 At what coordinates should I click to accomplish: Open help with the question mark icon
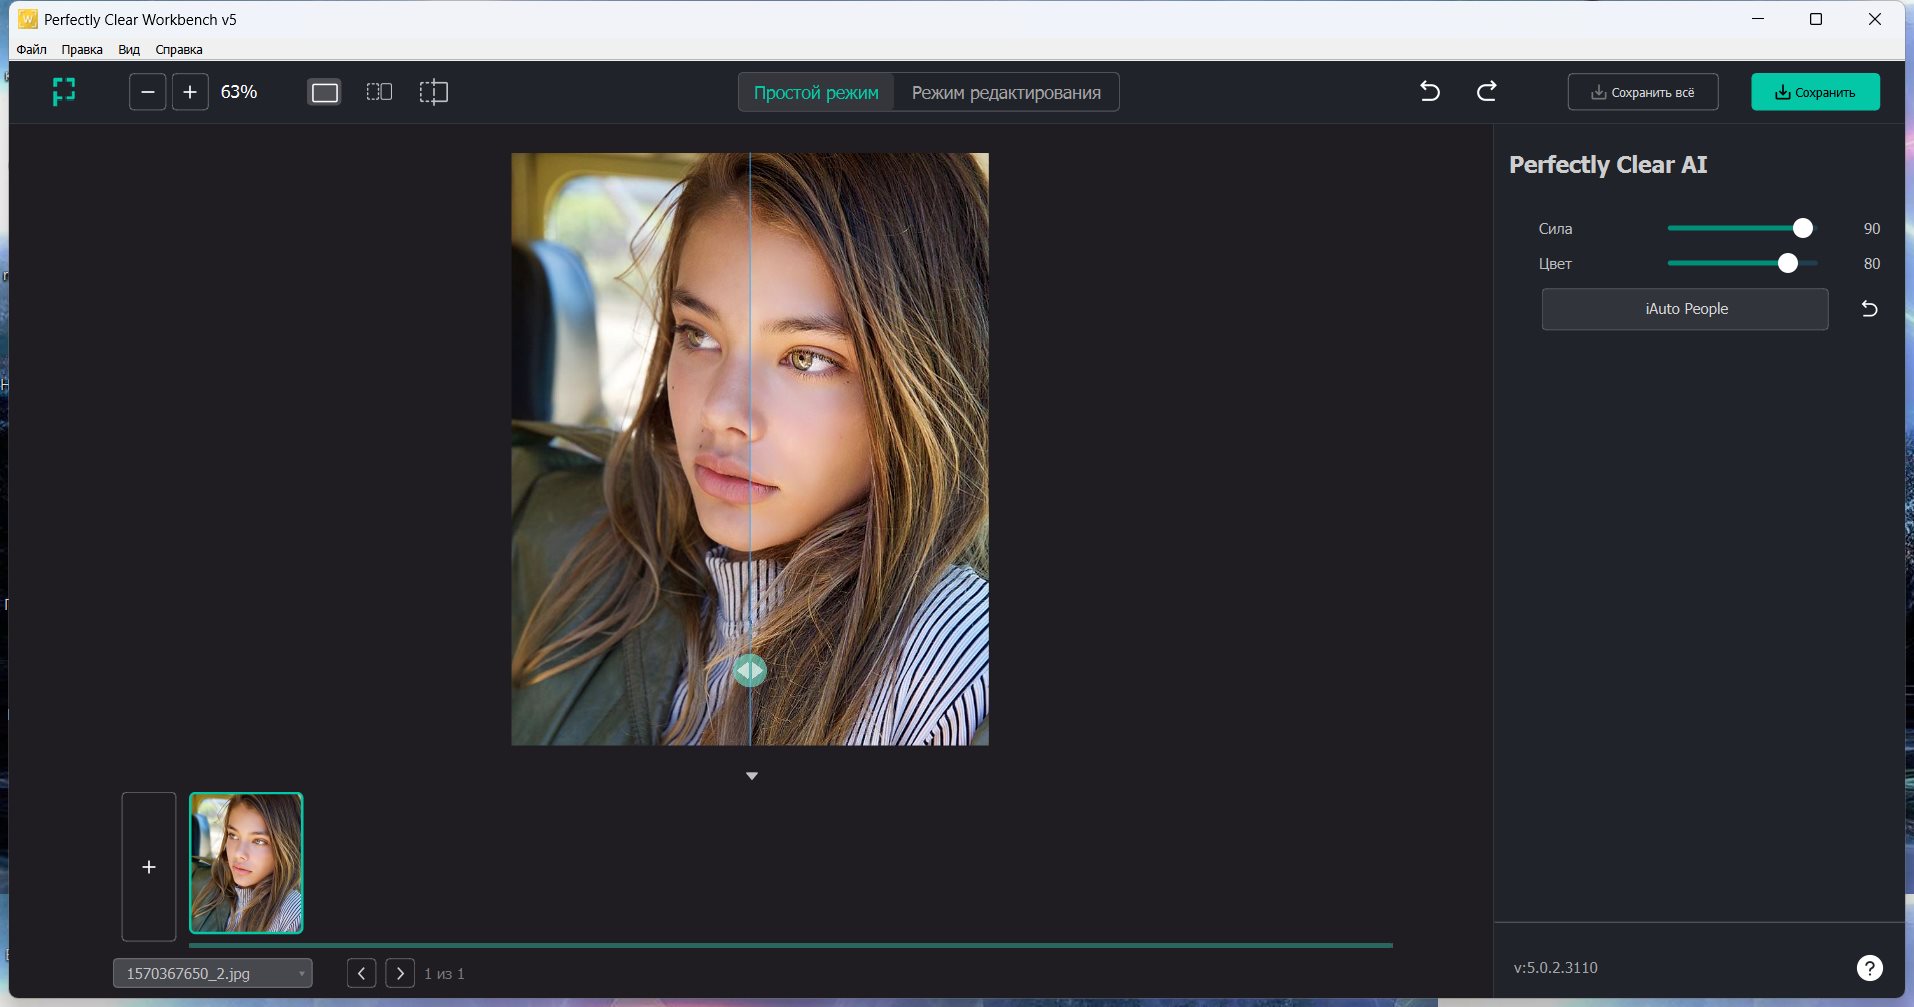[x=1869, y=968]
